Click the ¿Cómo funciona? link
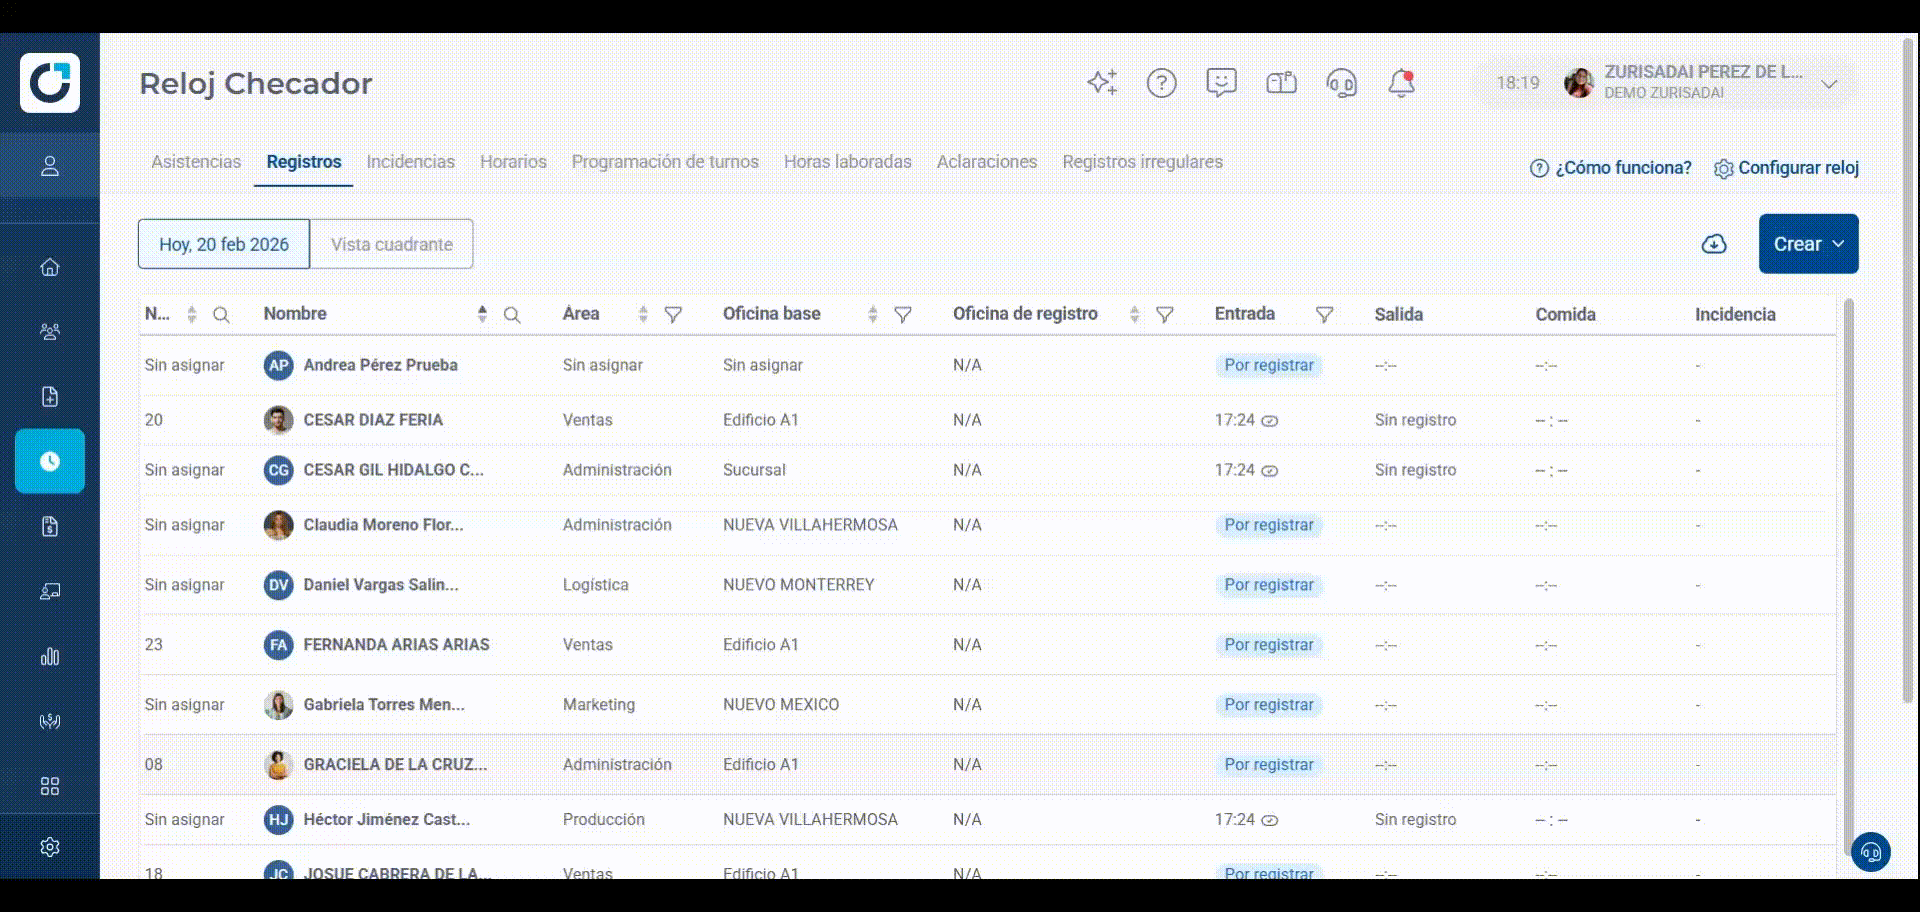Screen dimensions: 1920x912 click(x=1611, y=168)
